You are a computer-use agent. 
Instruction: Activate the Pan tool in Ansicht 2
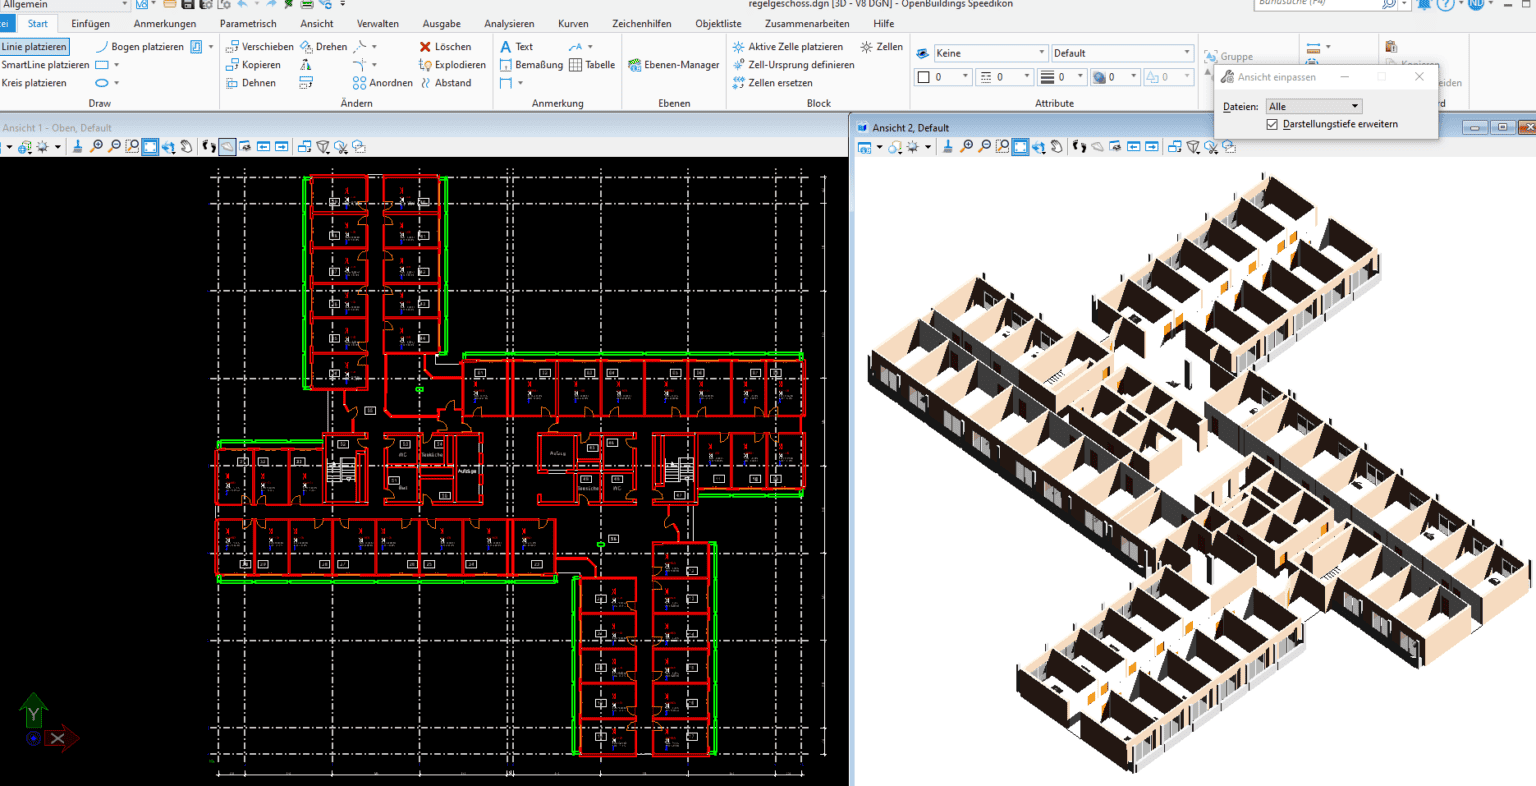[x=1058, y=147]
